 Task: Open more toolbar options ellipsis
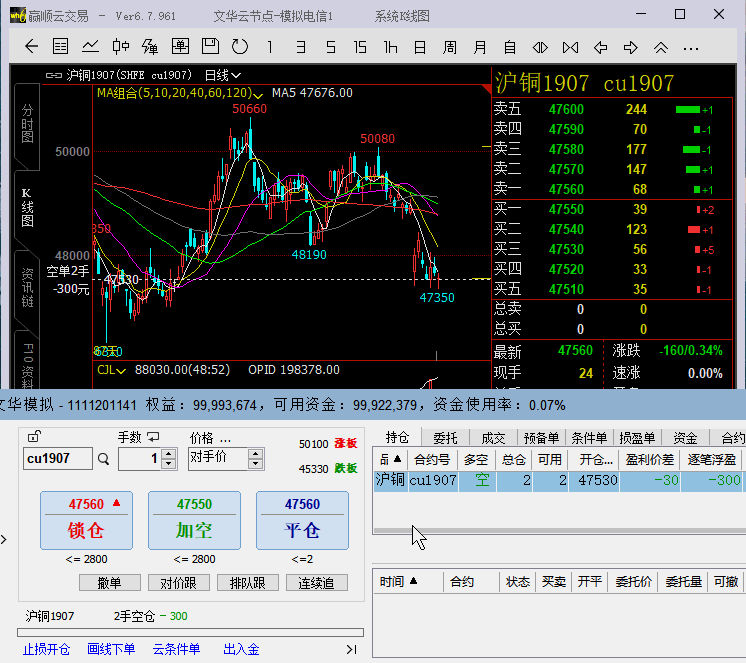click(x=691, y=49)
